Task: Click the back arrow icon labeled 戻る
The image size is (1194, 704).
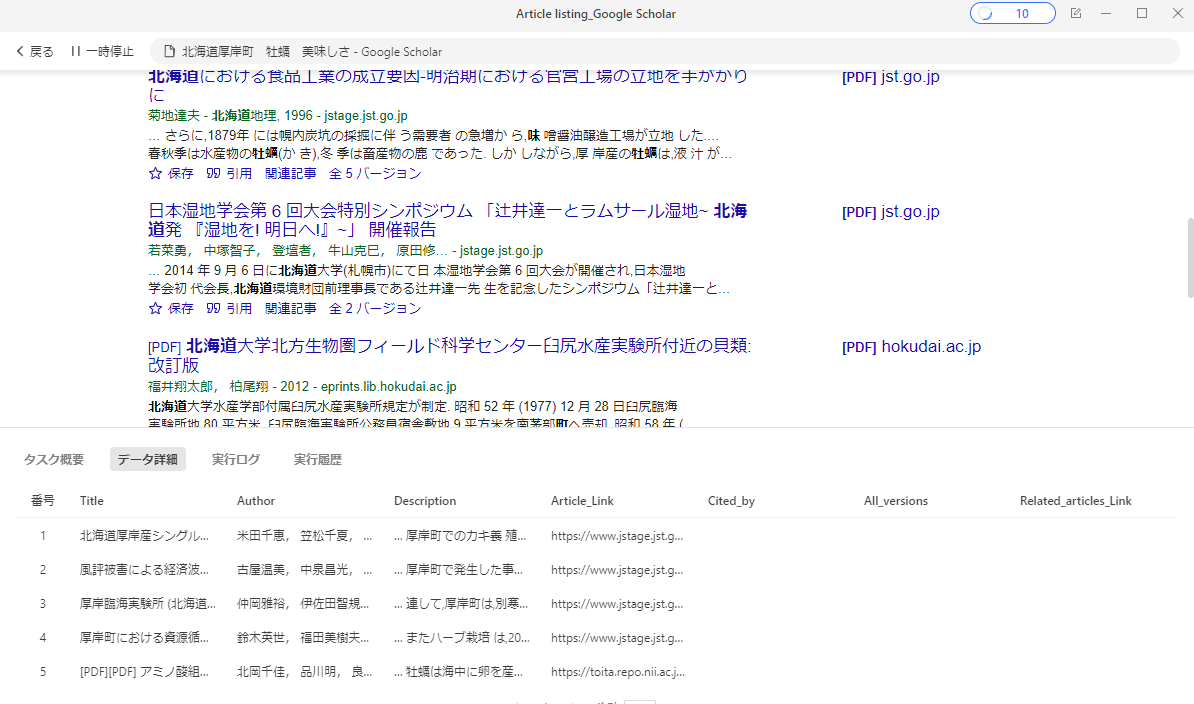Action: (20, 52)
